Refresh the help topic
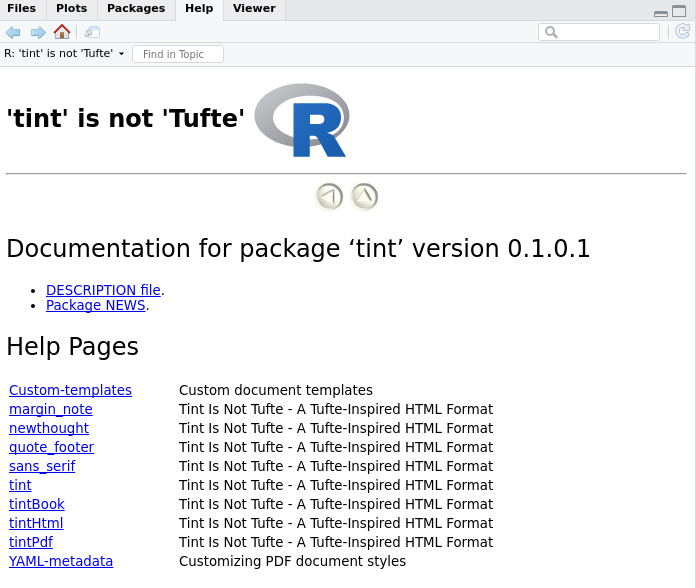696x588 pixels. [x=682, y=32]
